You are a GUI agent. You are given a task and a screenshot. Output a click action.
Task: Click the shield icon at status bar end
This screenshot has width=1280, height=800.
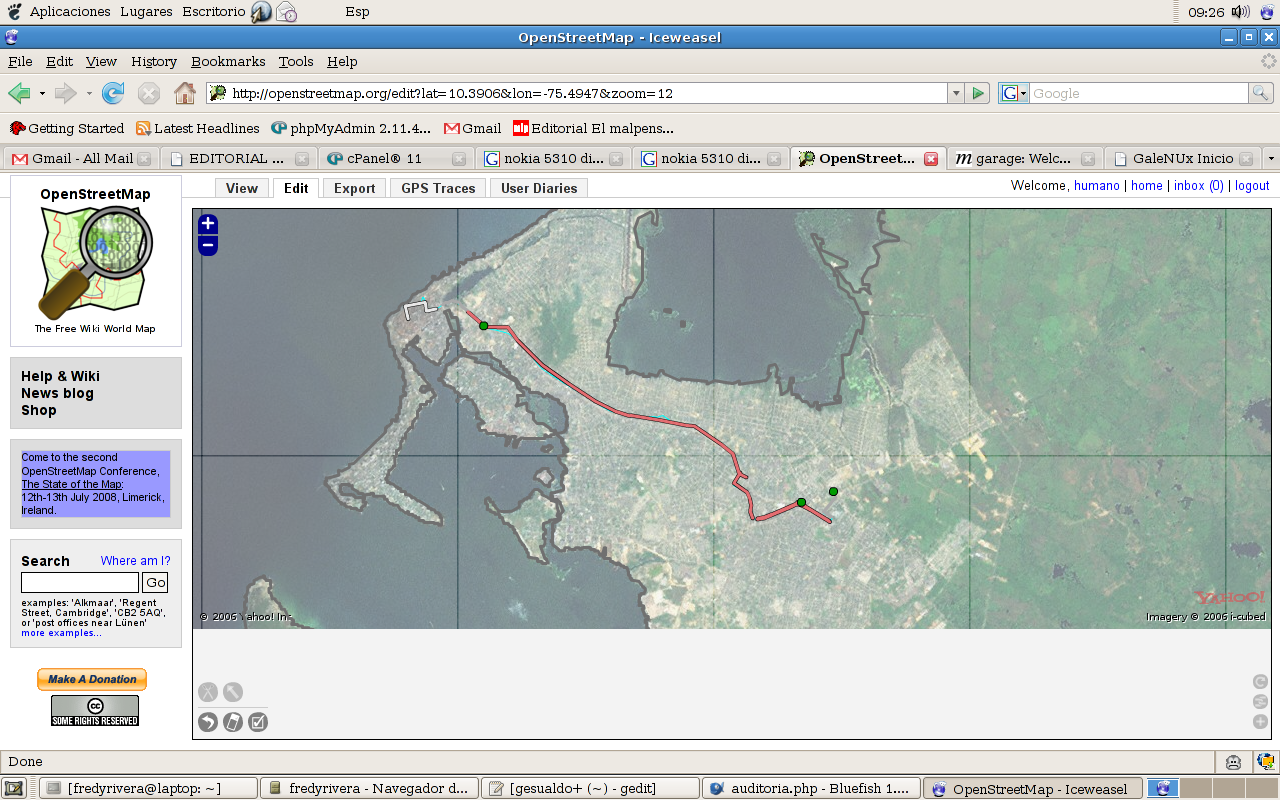[x=1266, y=762]
